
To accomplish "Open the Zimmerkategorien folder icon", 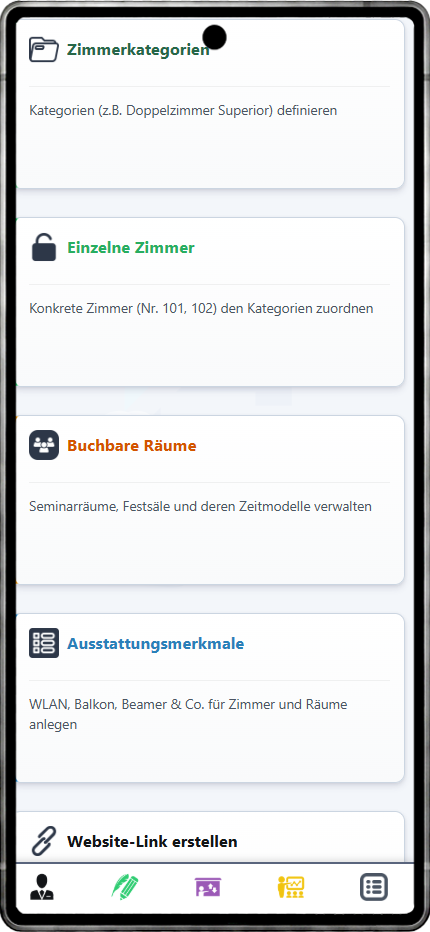I will [44, 49].
